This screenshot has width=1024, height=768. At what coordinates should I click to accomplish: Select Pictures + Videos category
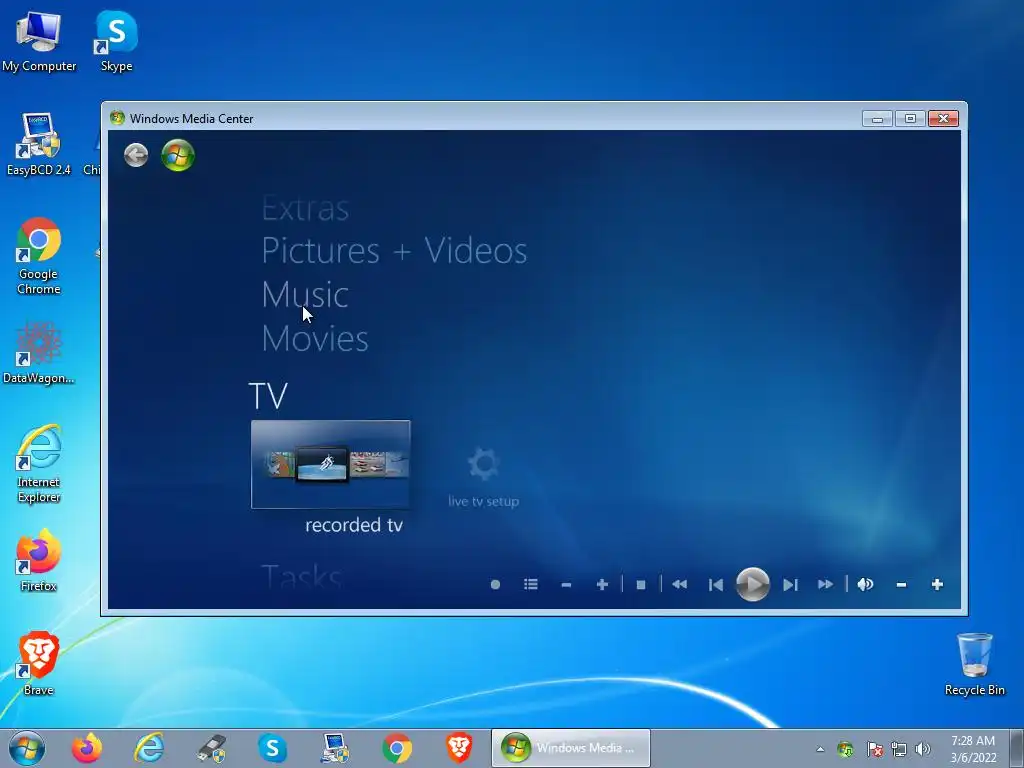point(394,251)
